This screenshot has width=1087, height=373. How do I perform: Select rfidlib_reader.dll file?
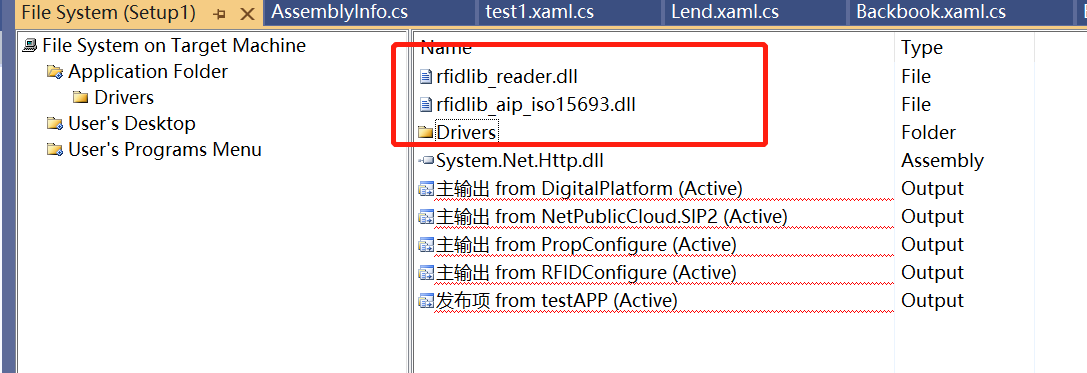[507, 76]
